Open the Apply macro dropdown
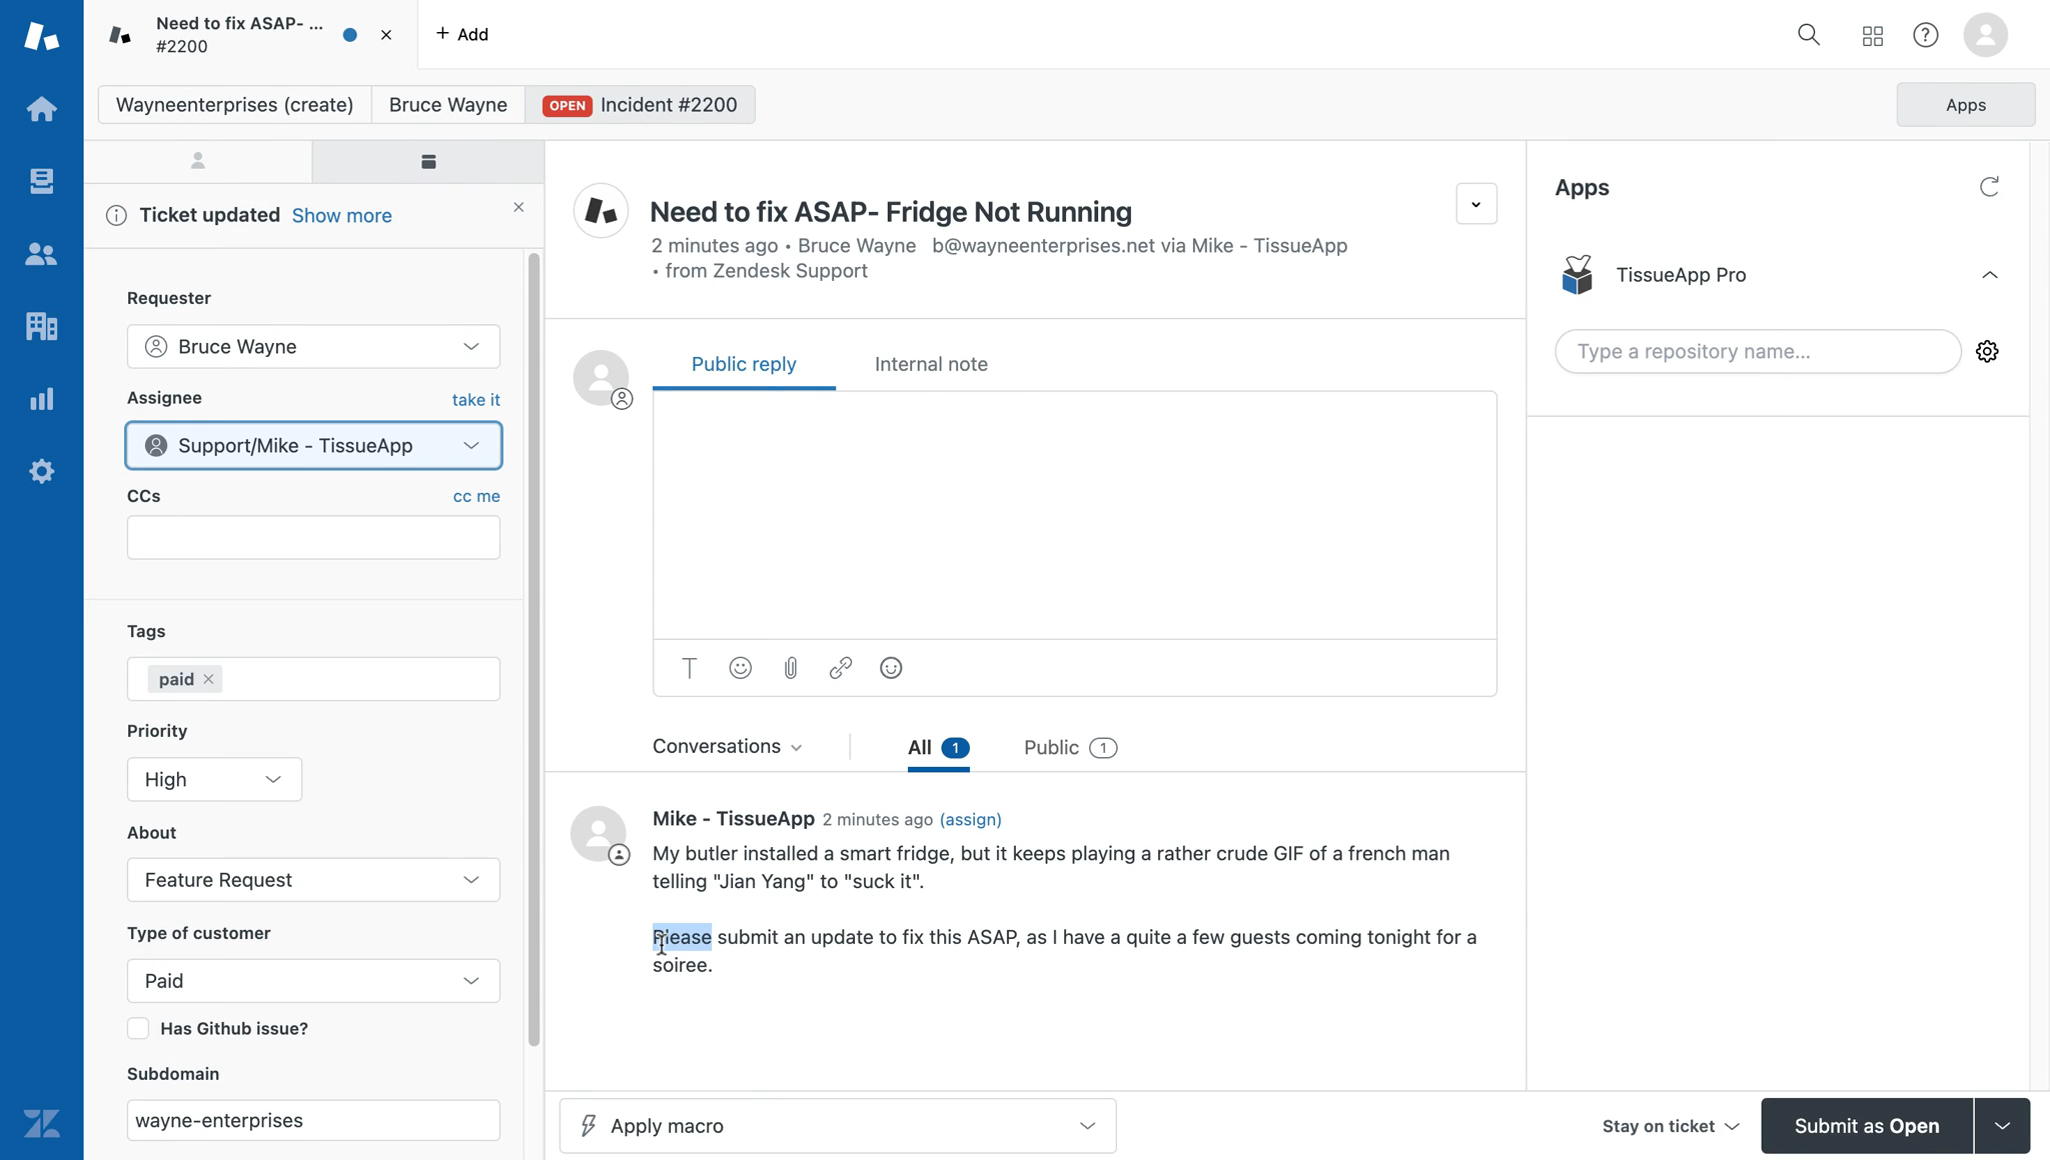2050x1160 pixels. point(837,1126)
